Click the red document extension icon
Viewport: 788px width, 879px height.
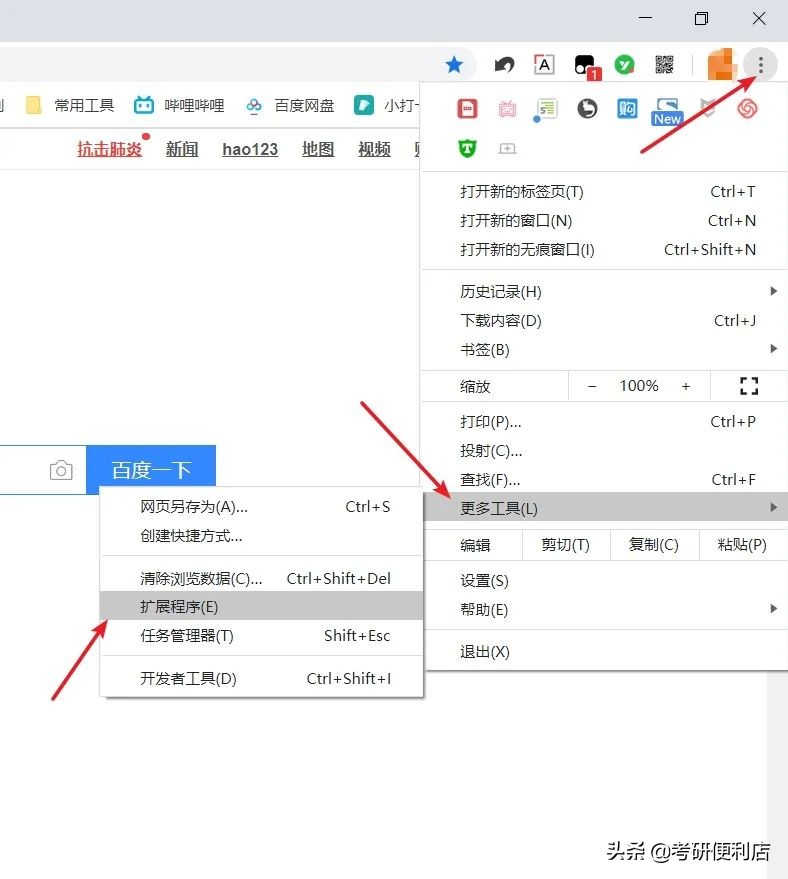[467, 108]
